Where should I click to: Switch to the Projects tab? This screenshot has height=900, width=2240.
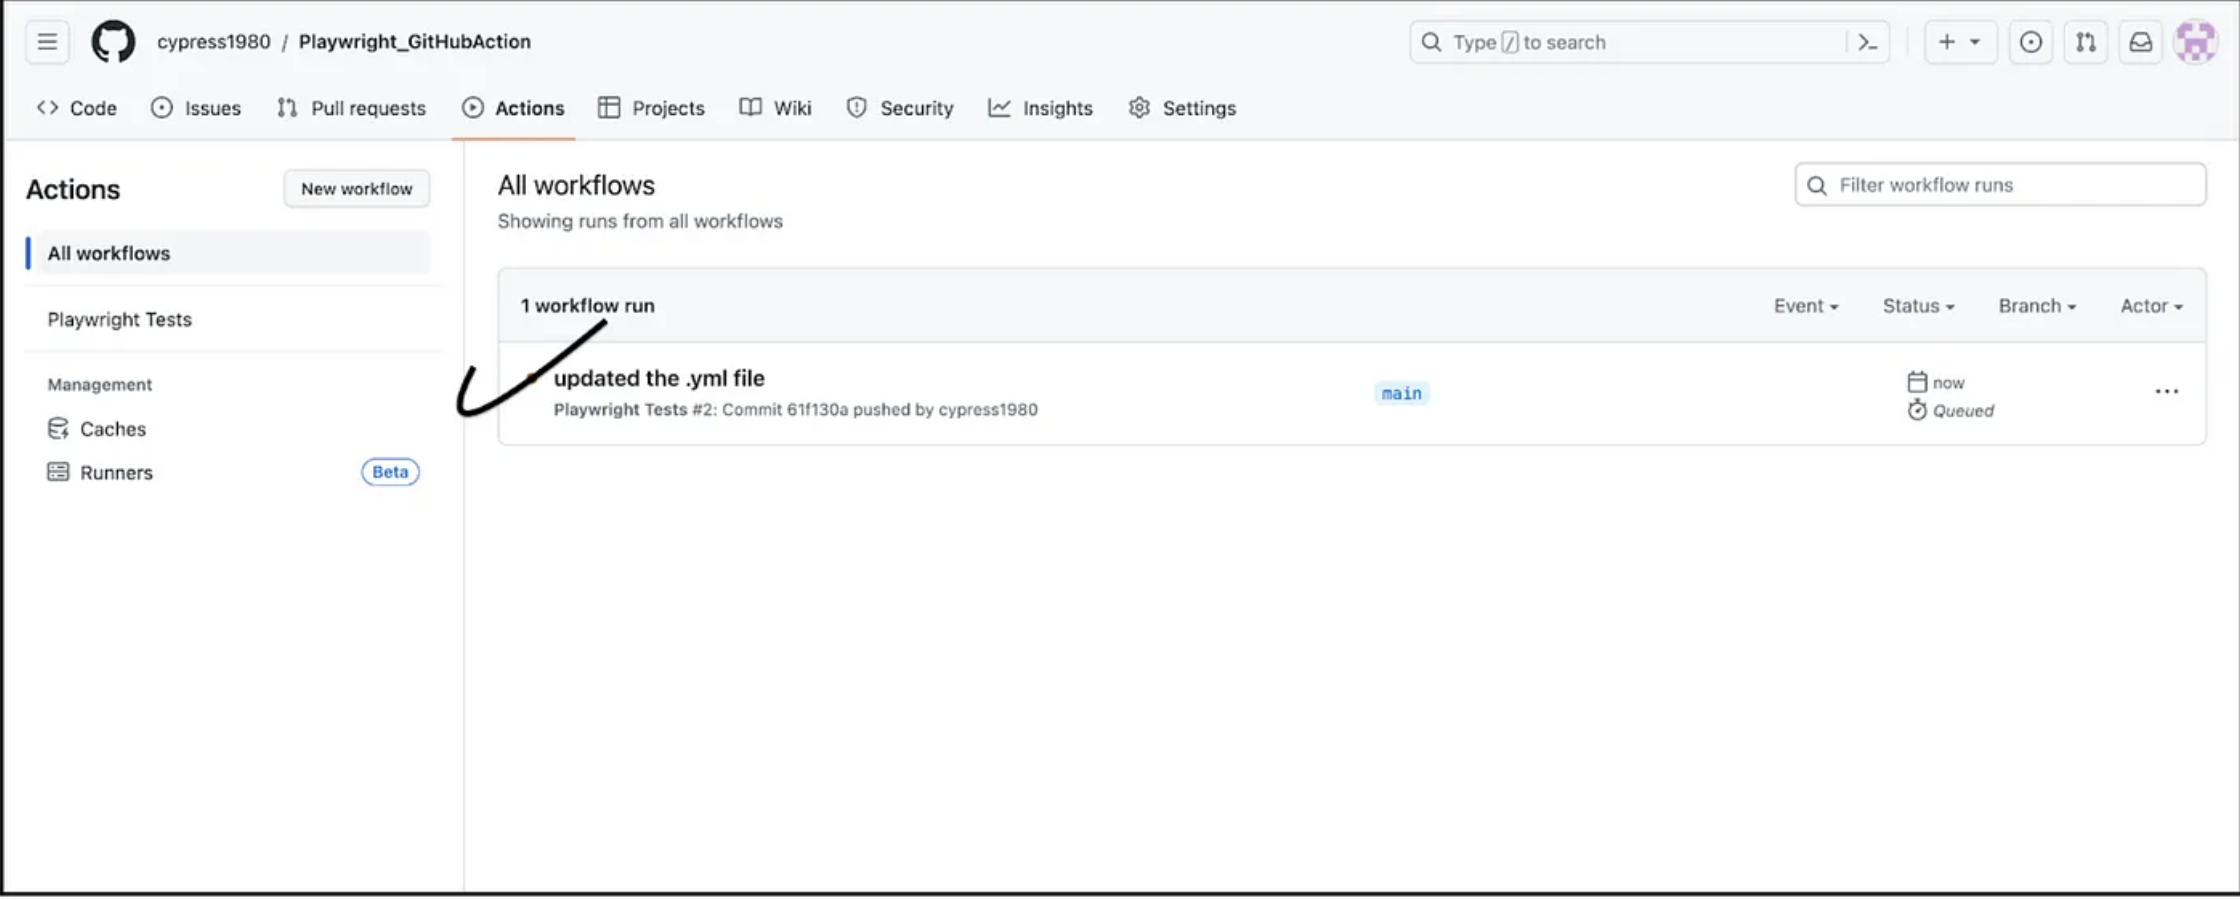click(651, 108)
